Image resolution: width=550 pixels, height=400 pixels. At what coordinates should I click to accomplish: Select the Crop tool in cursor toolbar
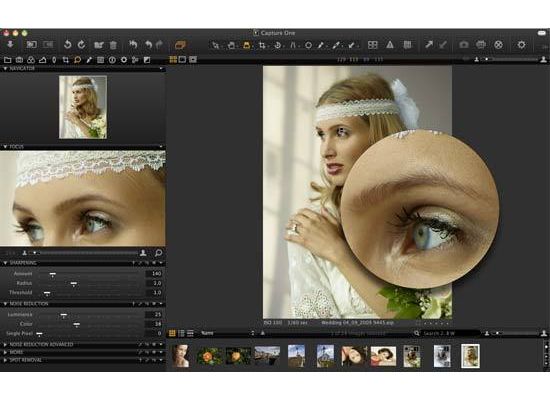click(x=262, y=45)
